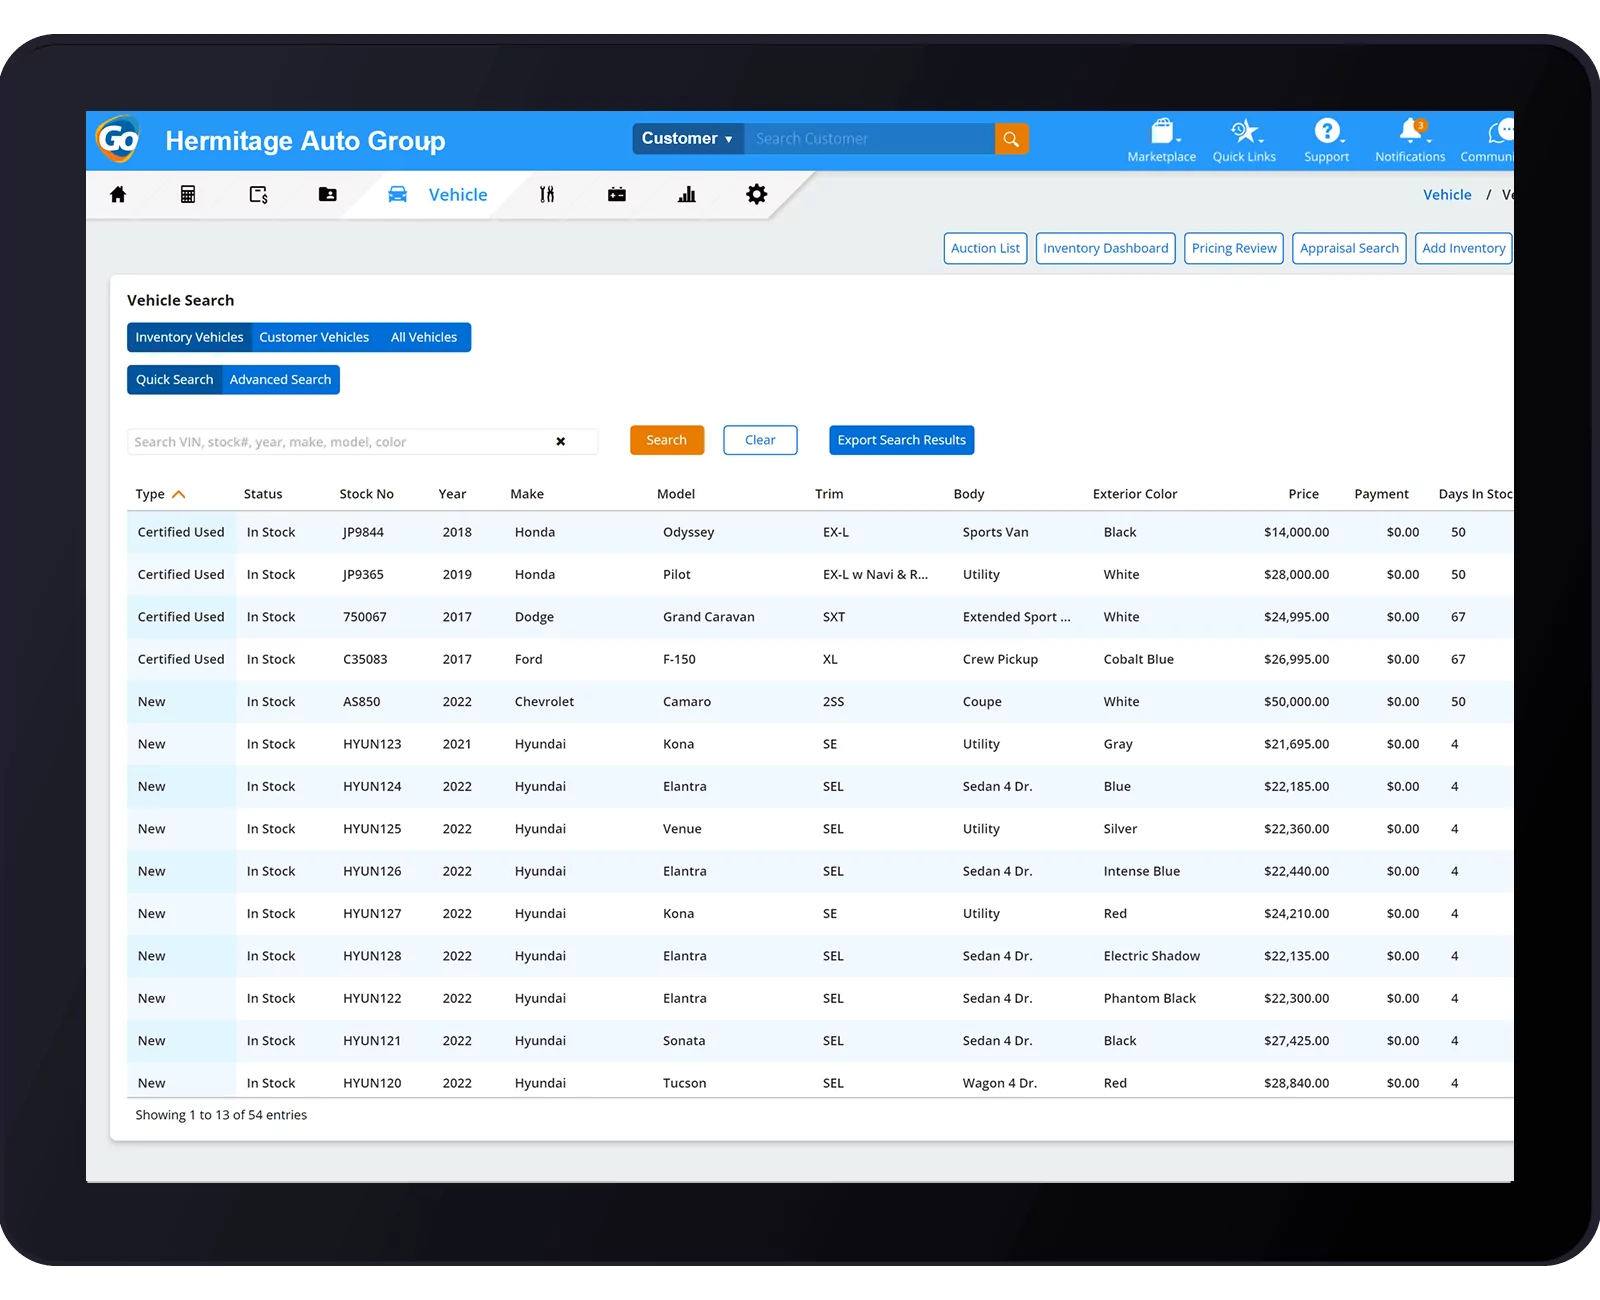Image resolution: width=1600 pixels, height=1300 pixels.
Task: Open the Customer search type dropdown
Action: tap(688, 139)
